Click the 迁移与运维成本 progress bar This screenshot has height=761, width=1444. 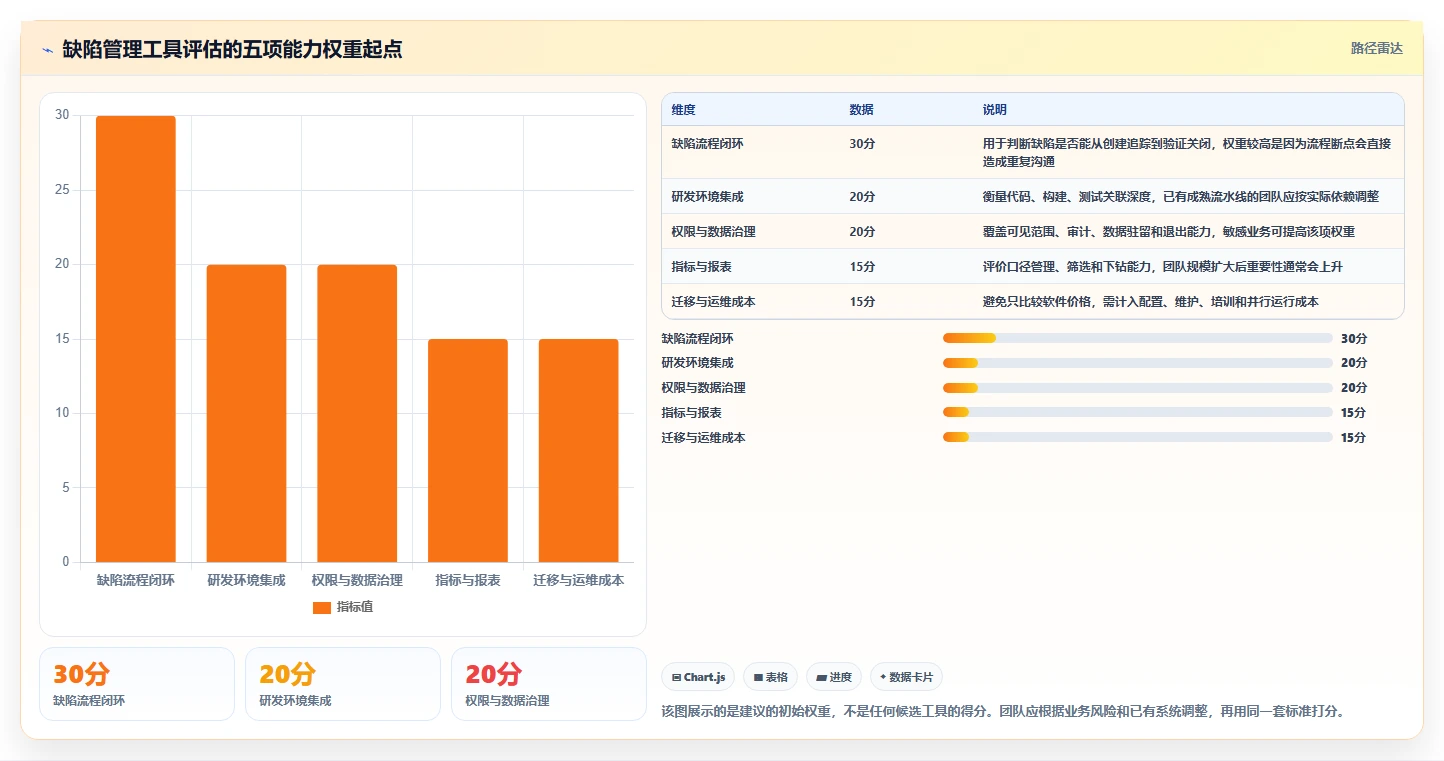(1138, 437)
